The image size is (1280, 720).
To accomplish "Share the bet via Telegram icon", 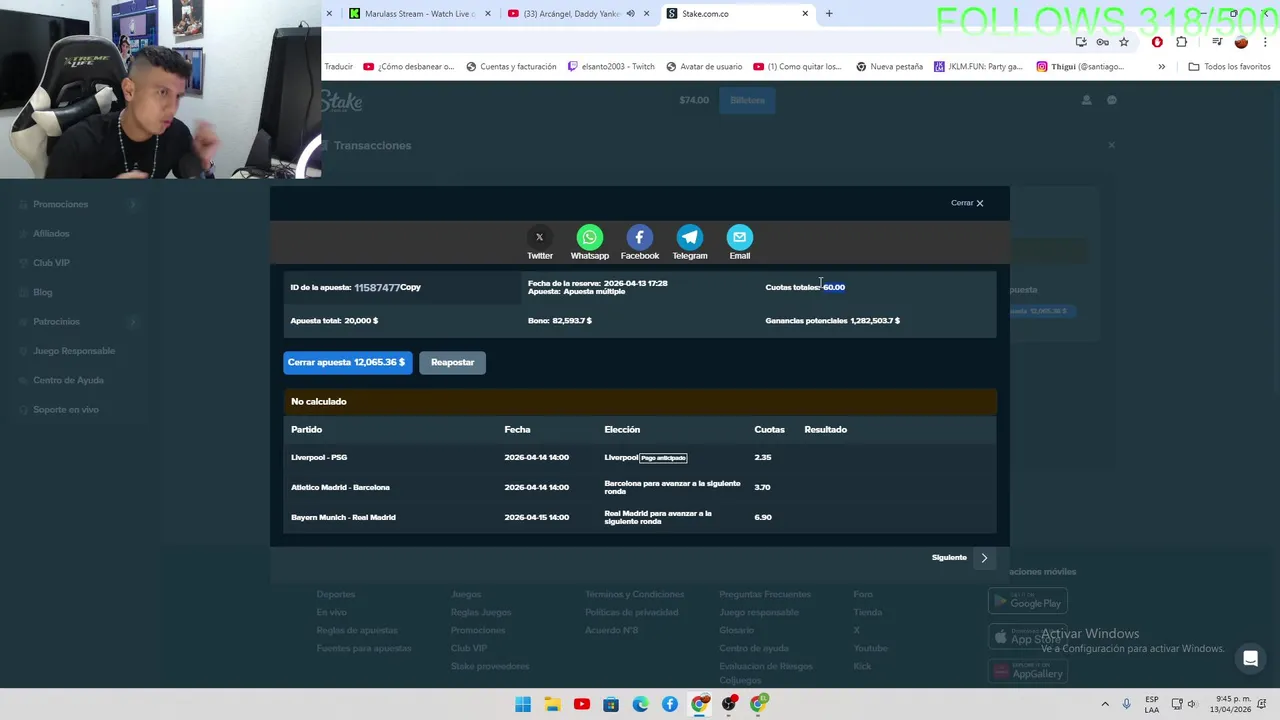I will click(689, 237).
